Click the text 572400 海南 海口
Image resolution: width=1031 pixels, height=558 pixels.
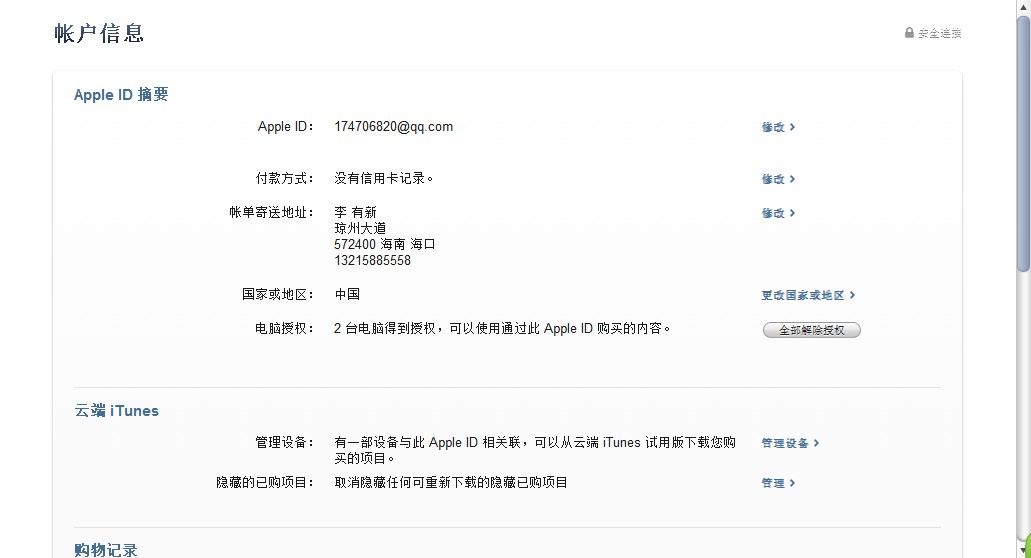[x=385, y=244]
